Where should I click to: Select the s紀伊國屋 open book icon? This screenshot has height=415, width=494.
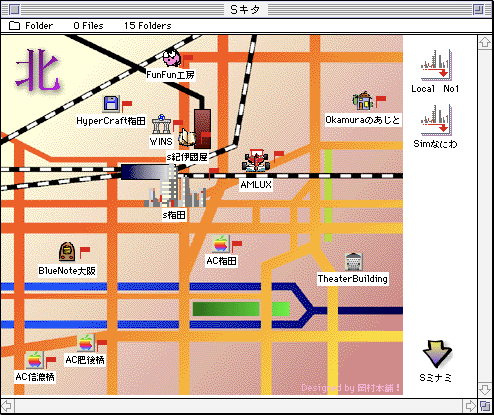pos(187,137)
